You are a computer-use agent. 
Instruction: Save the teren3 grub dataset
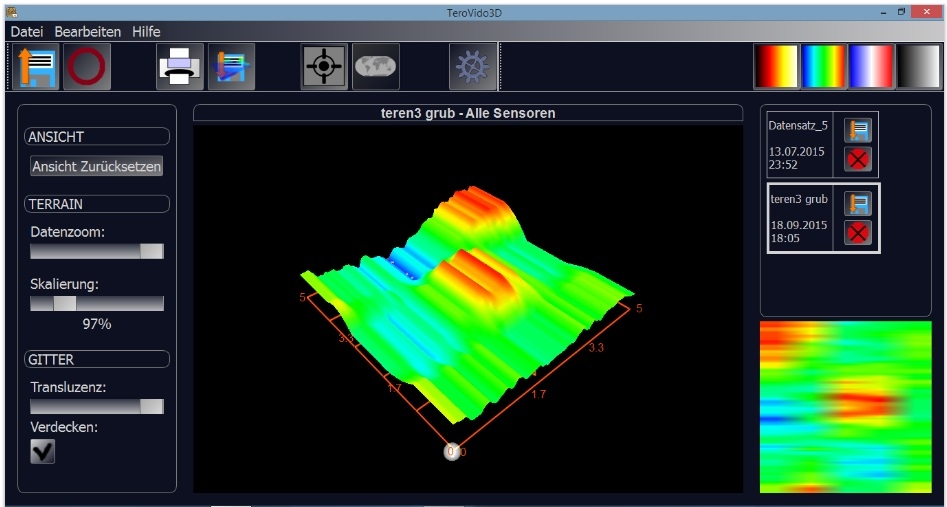(857, 204)
